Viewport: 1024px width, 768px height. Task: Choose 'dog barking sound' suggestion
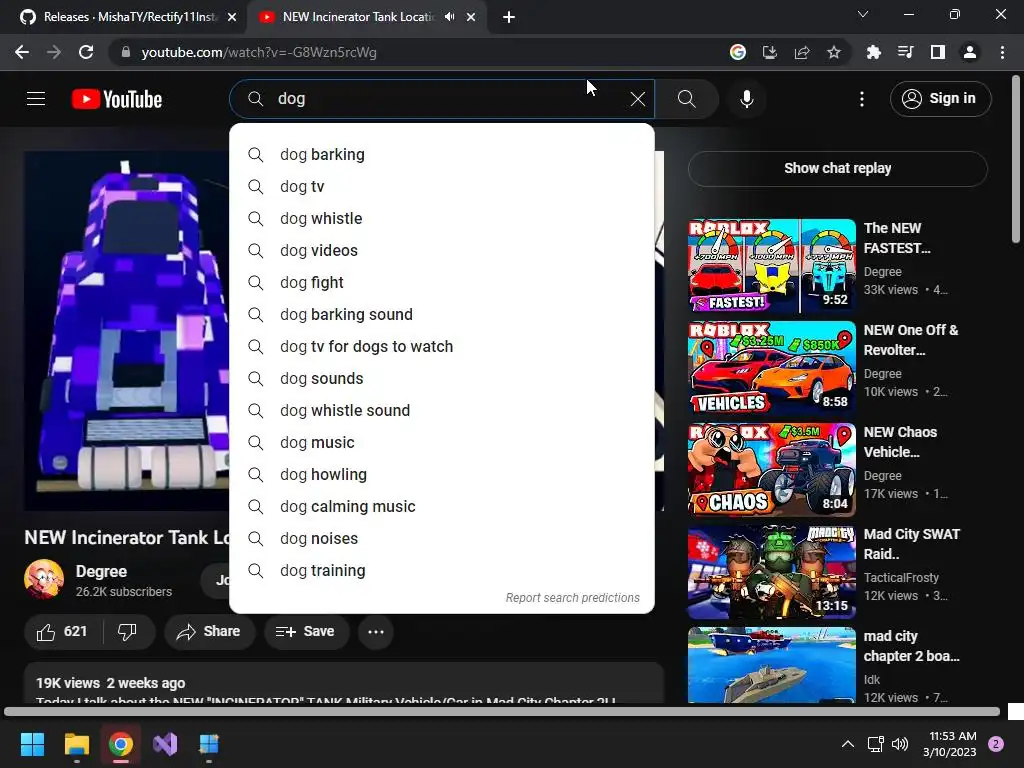tap(441, 315)
